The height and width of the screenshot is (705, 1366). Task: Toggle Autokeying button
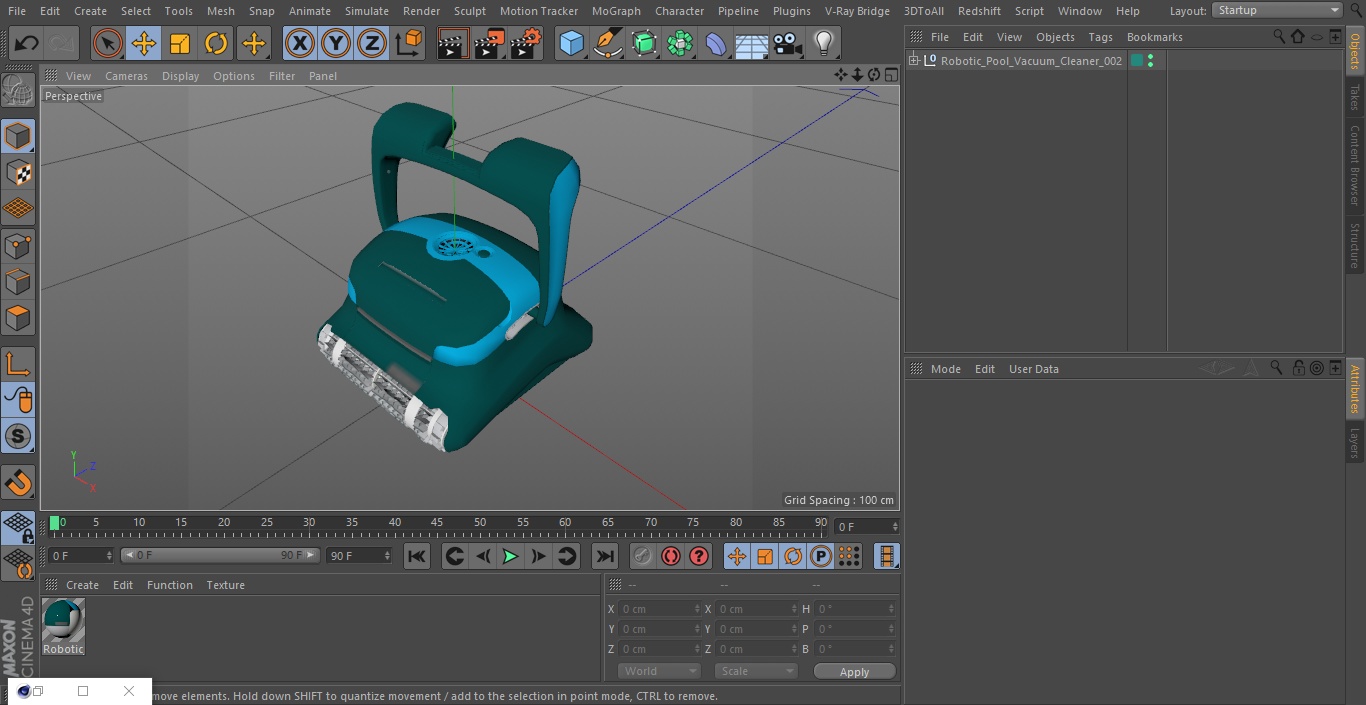coord(671,556)
